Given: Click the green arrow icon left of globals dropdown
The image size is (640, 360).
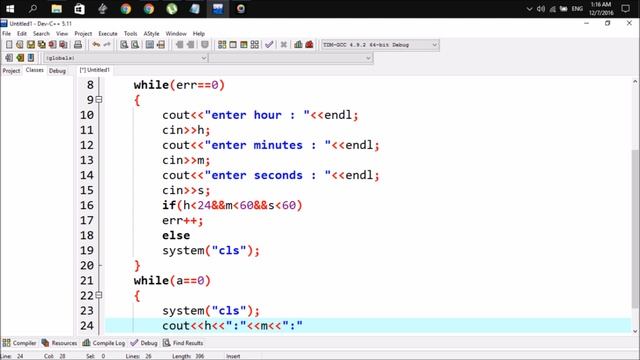Looking at the screenshot, I should (20, 58).
